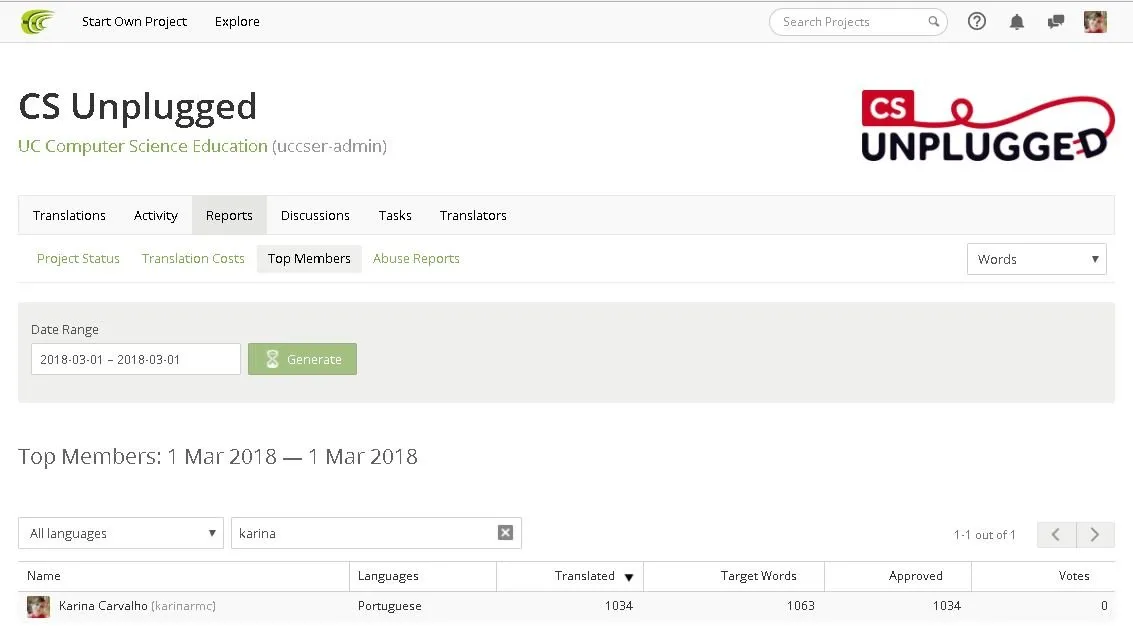This screenshot has height=626, width=1133.
Task: Go to the next results page arrow
Action: 1095,534
